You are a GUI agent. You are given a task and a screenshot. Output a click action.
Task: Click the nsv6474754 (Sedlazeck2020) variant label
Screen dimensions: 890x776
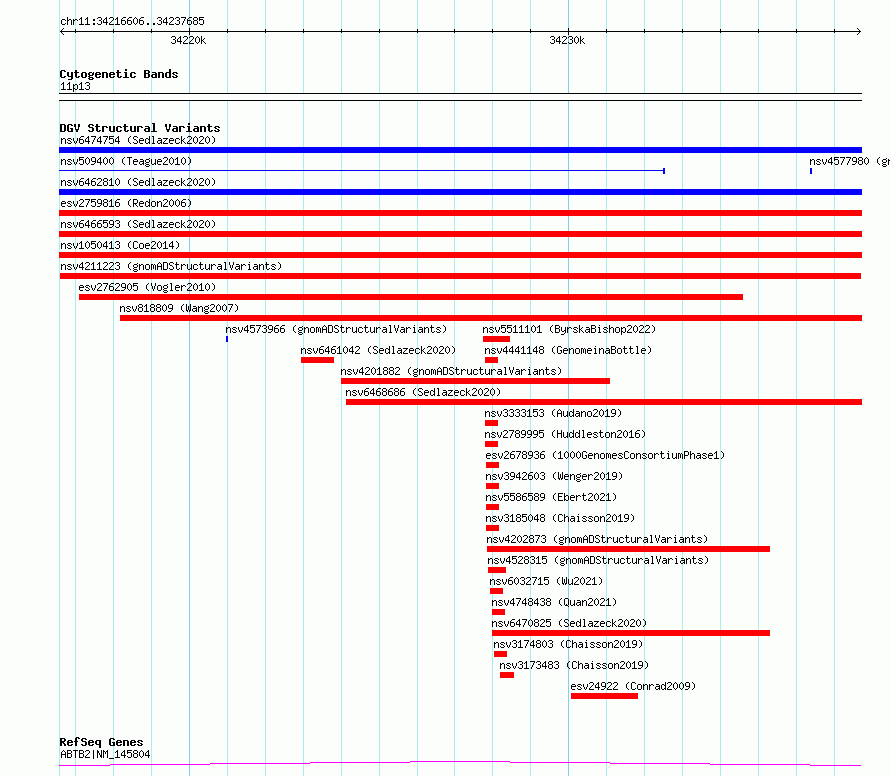click(x=138, y=140)
